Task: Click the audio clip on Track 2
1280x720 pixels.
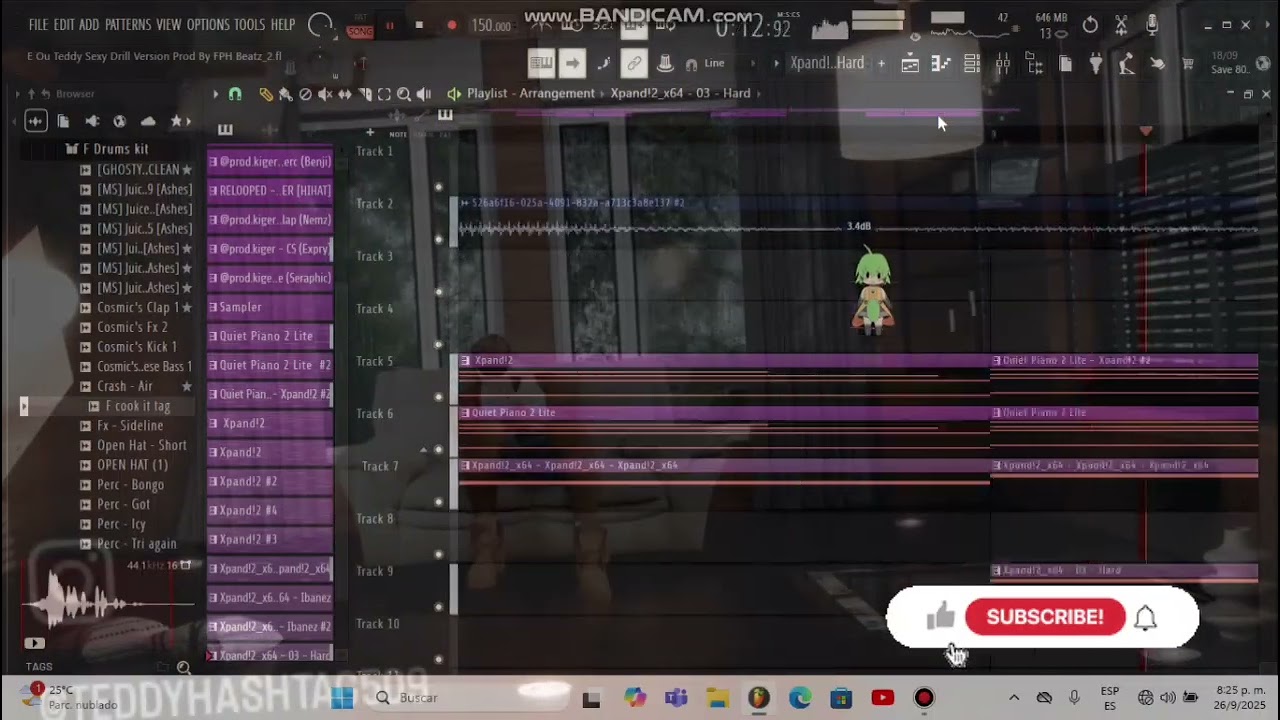Action: click(858, 221)
